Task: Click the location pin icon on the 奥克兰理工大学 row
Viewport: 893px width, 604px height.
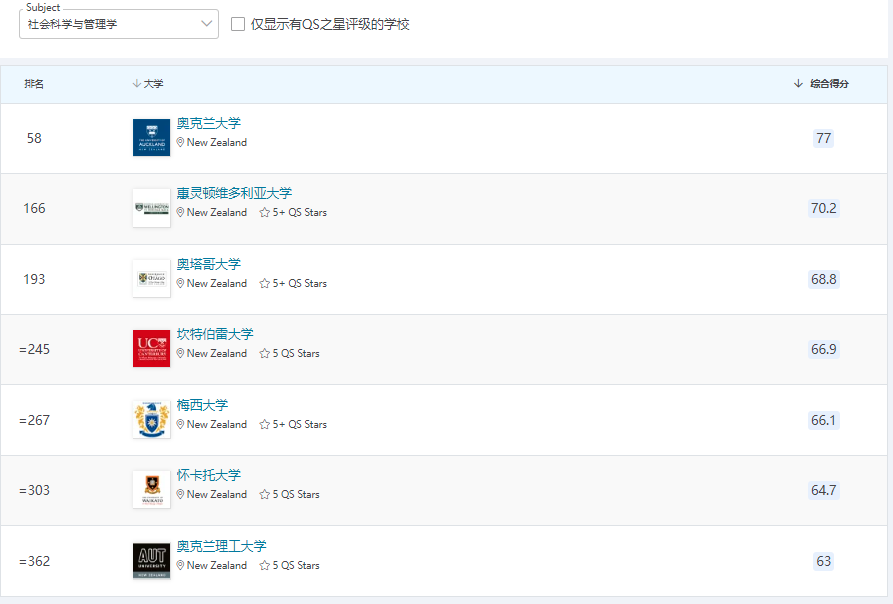Action: pos(180,565)
